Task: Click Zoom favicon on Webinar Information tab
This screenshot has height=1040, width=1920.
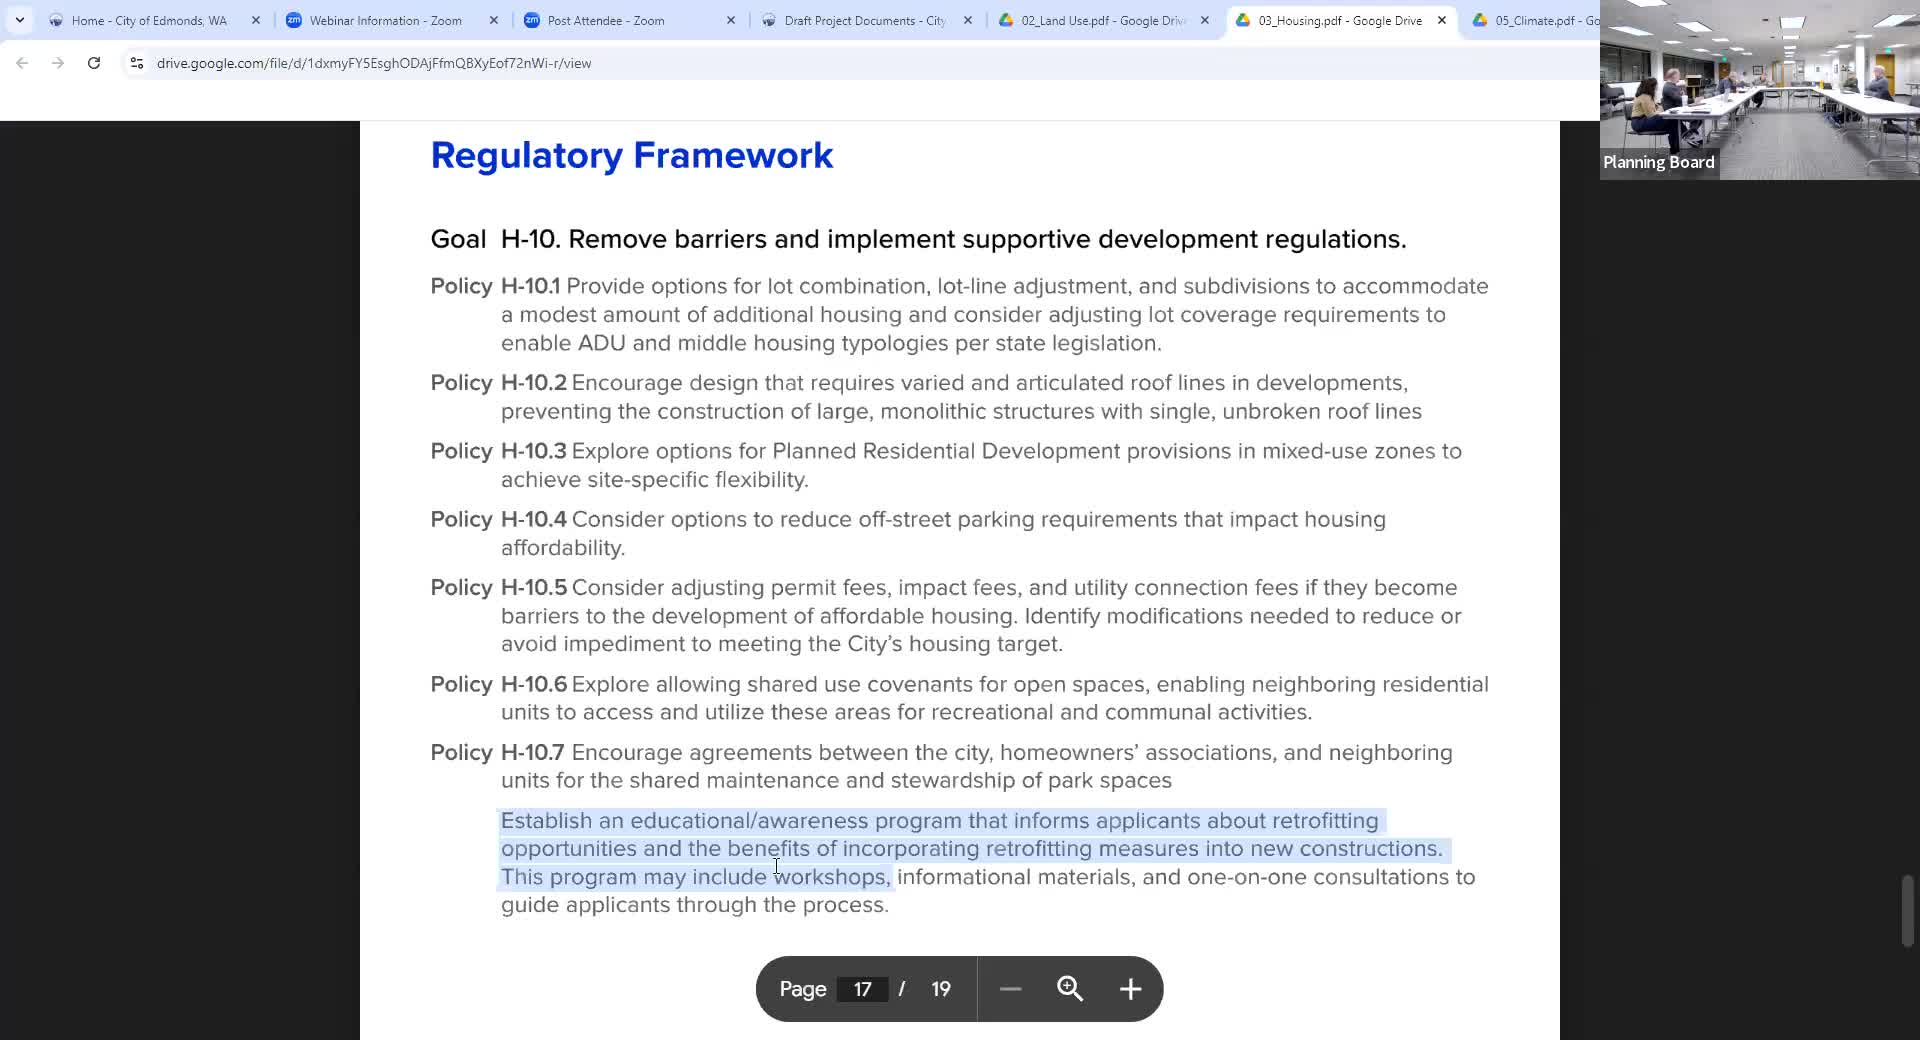Action: (294, 20)
